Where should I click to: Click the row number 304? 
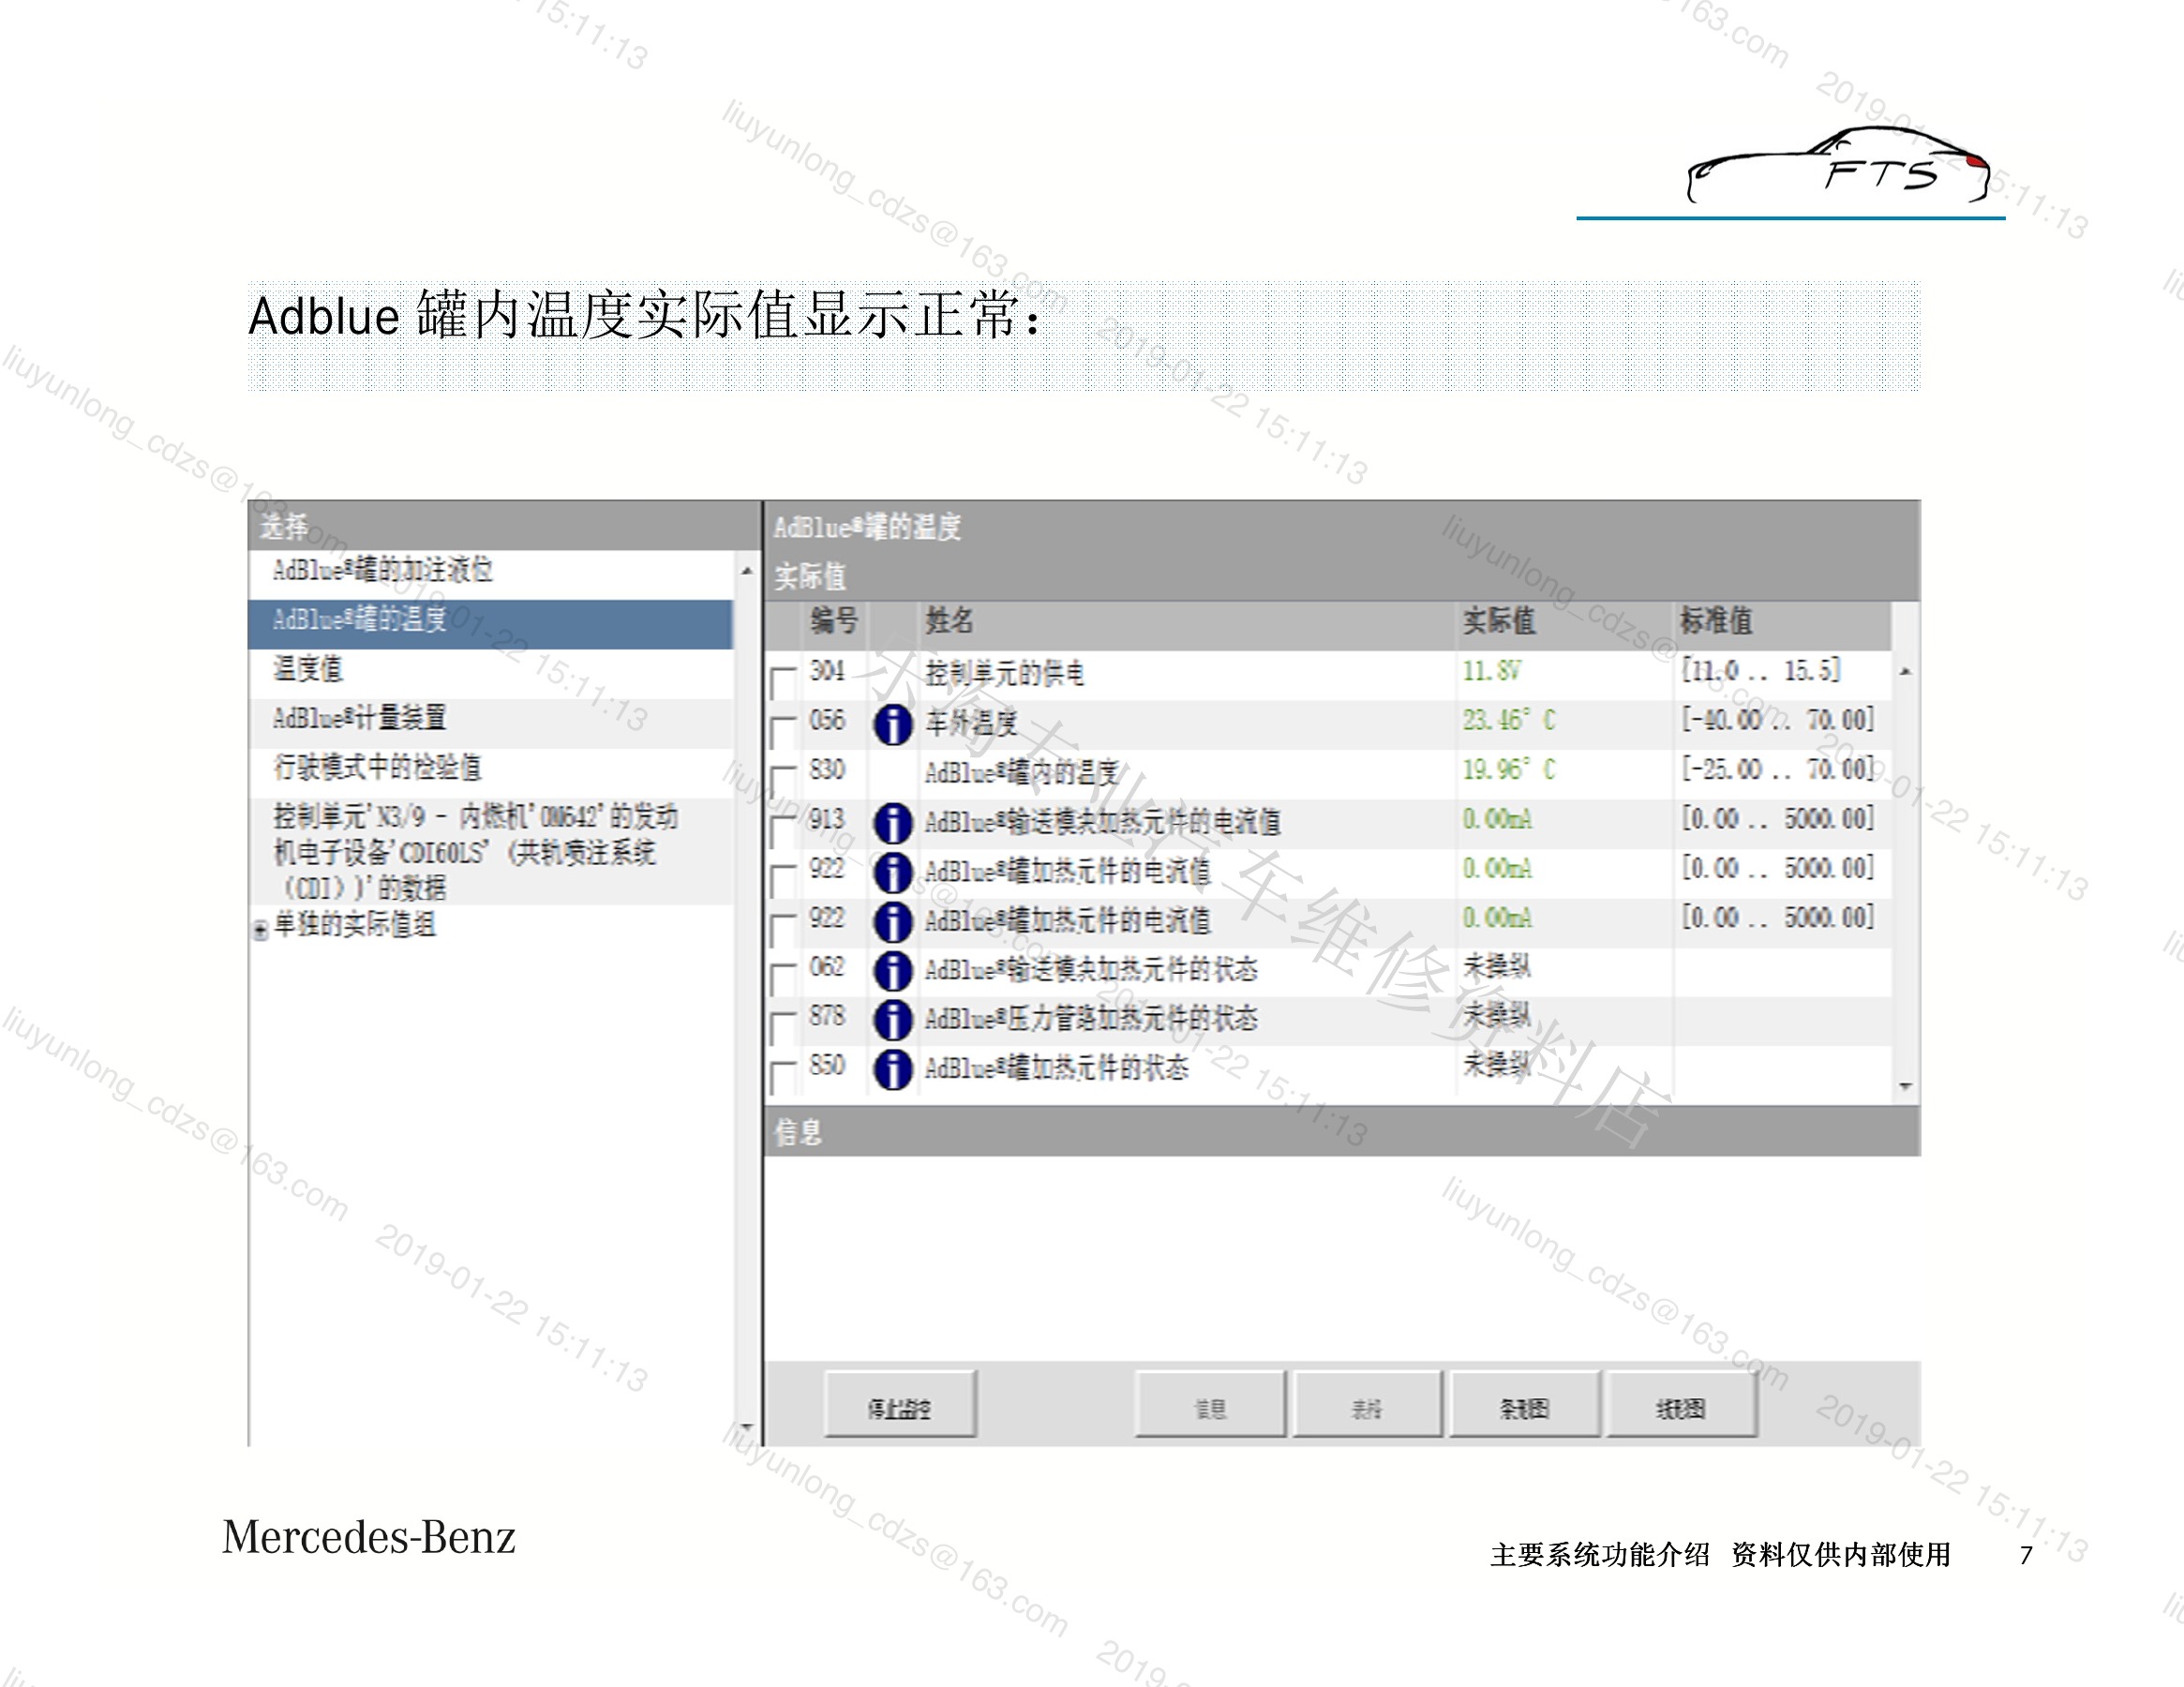[x=827, y=671]
